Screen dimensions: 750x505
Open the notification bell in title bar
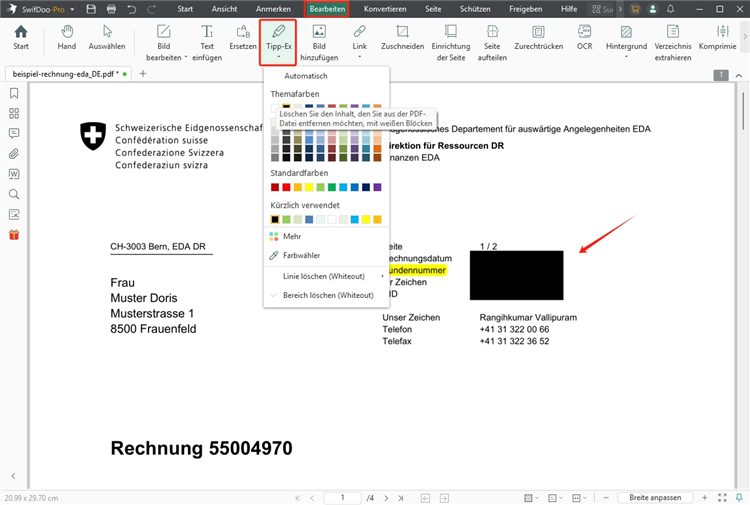[671, 9]
